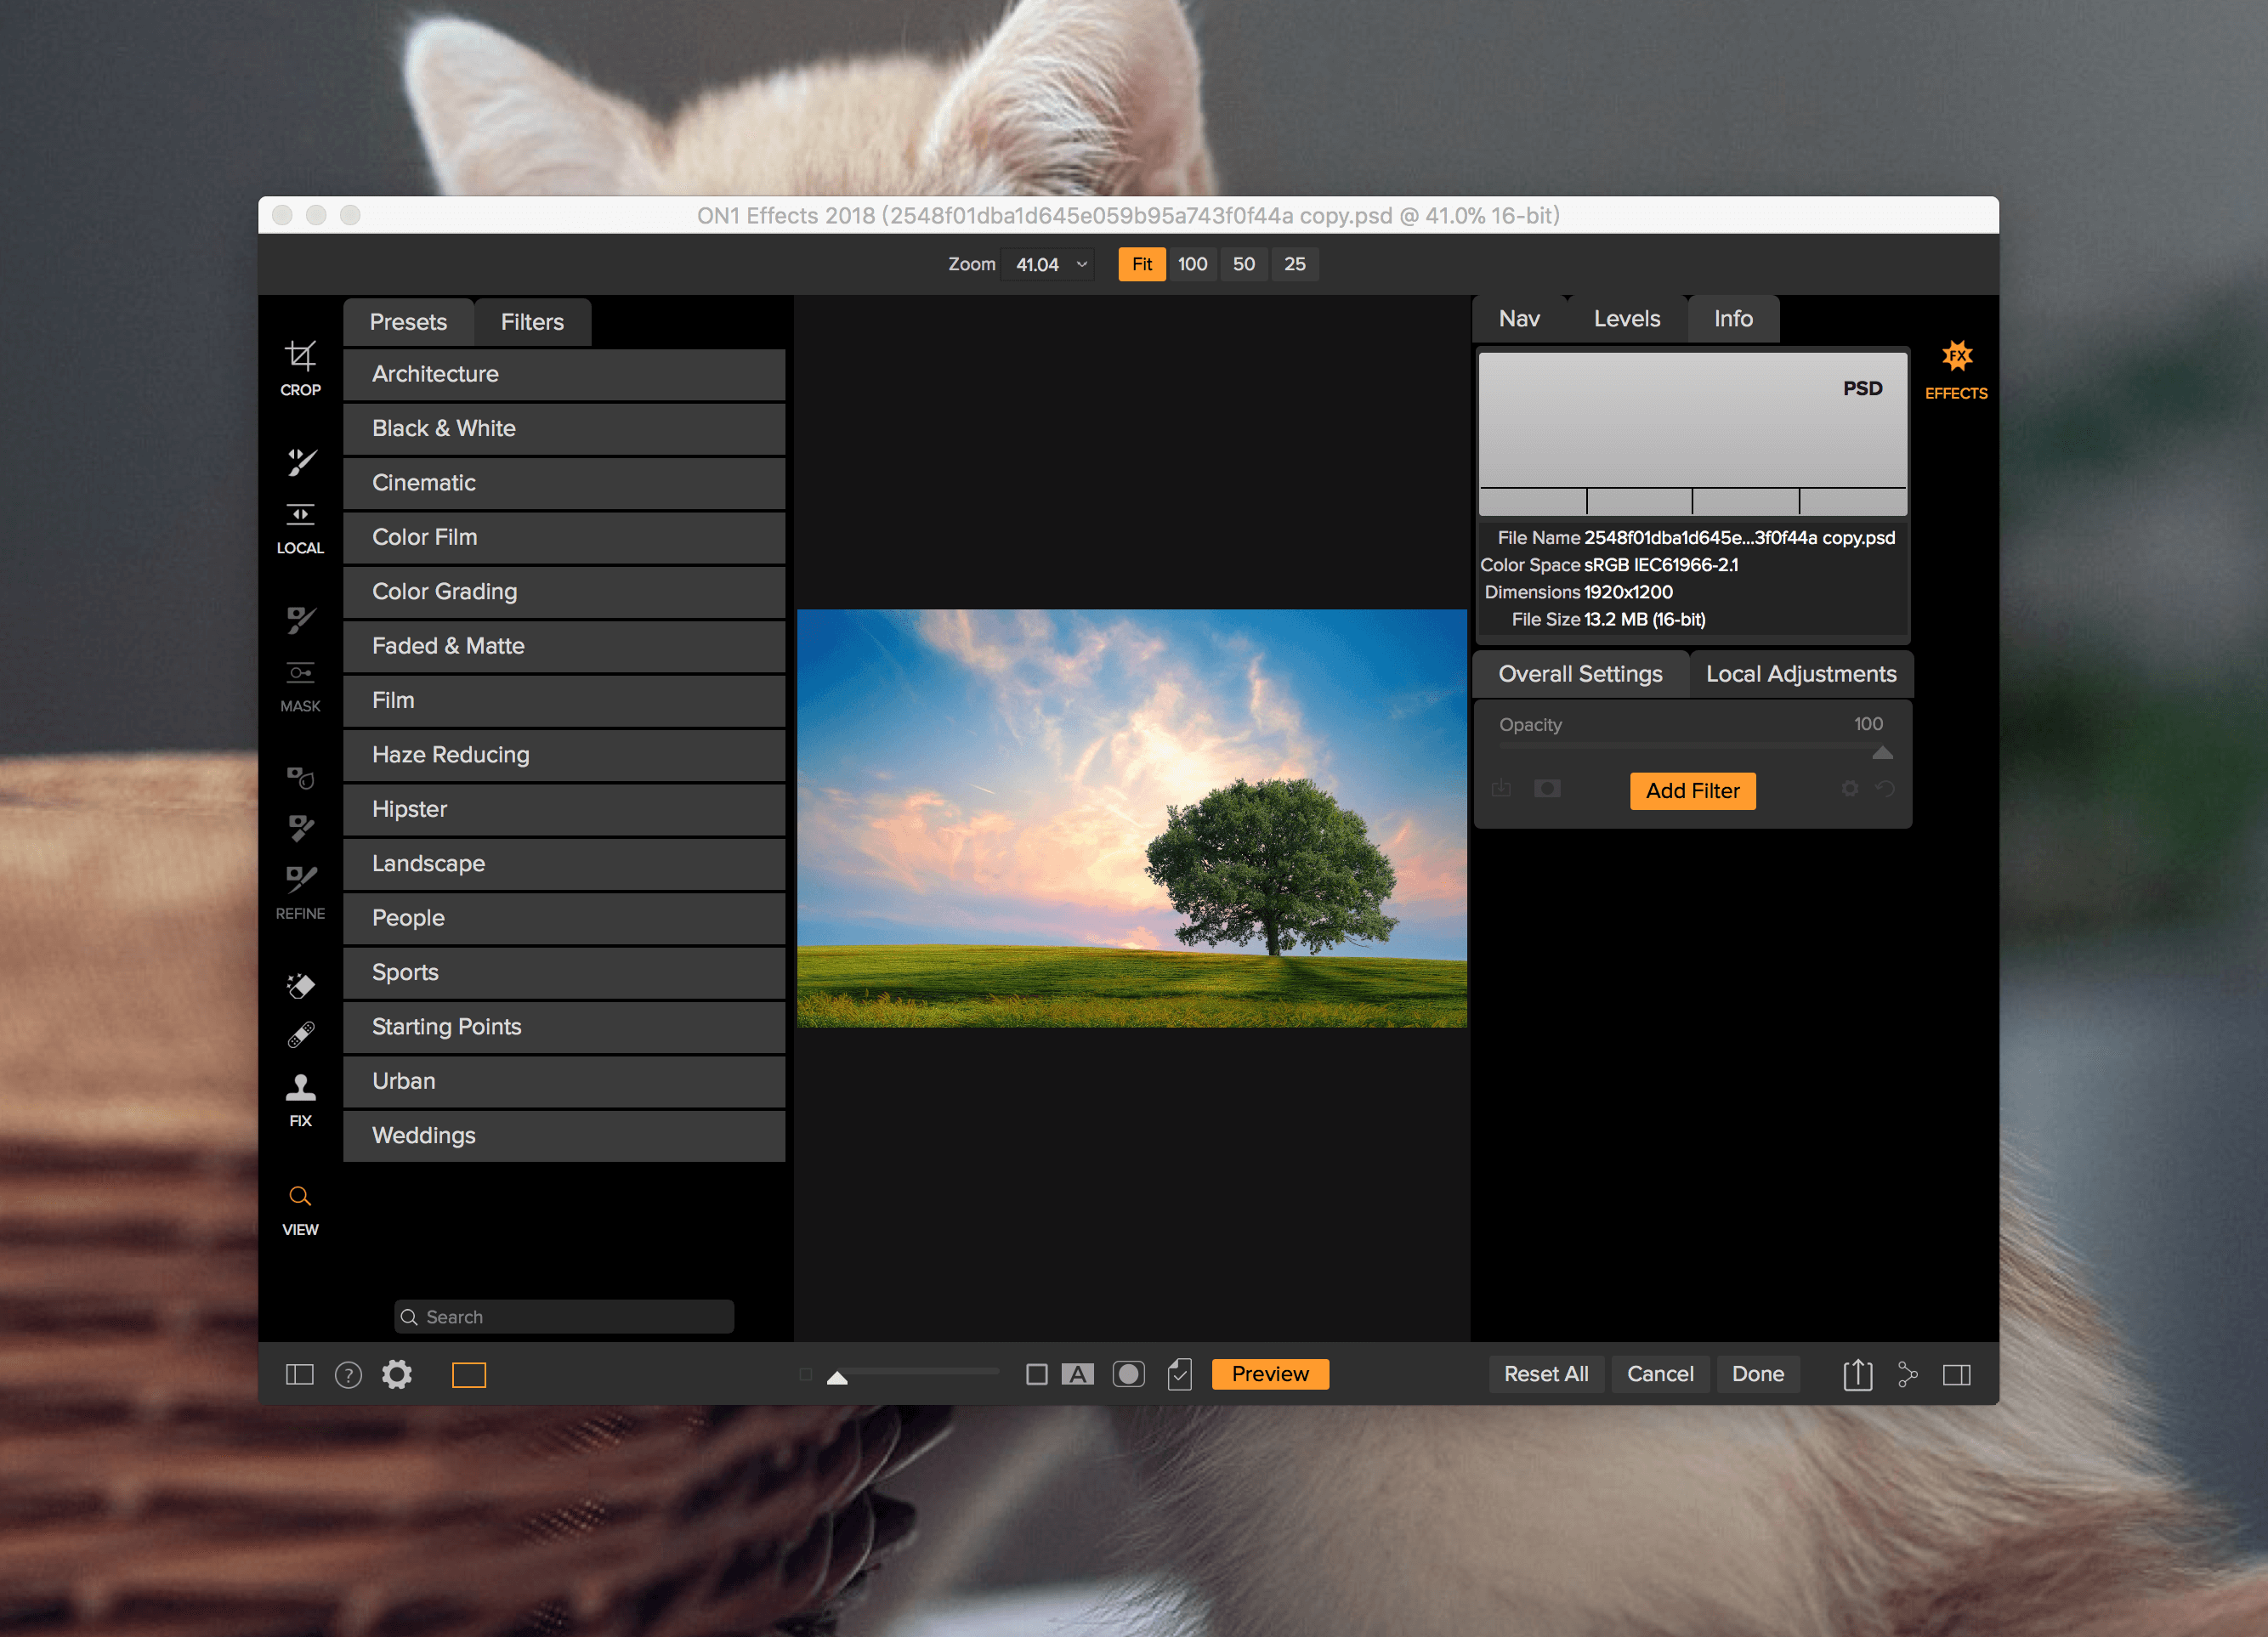The height and width of the screenshot is (1637, 2268).
Task: Click the save preset icon left of Add Filter
Action: click(x=1501, y=789)
